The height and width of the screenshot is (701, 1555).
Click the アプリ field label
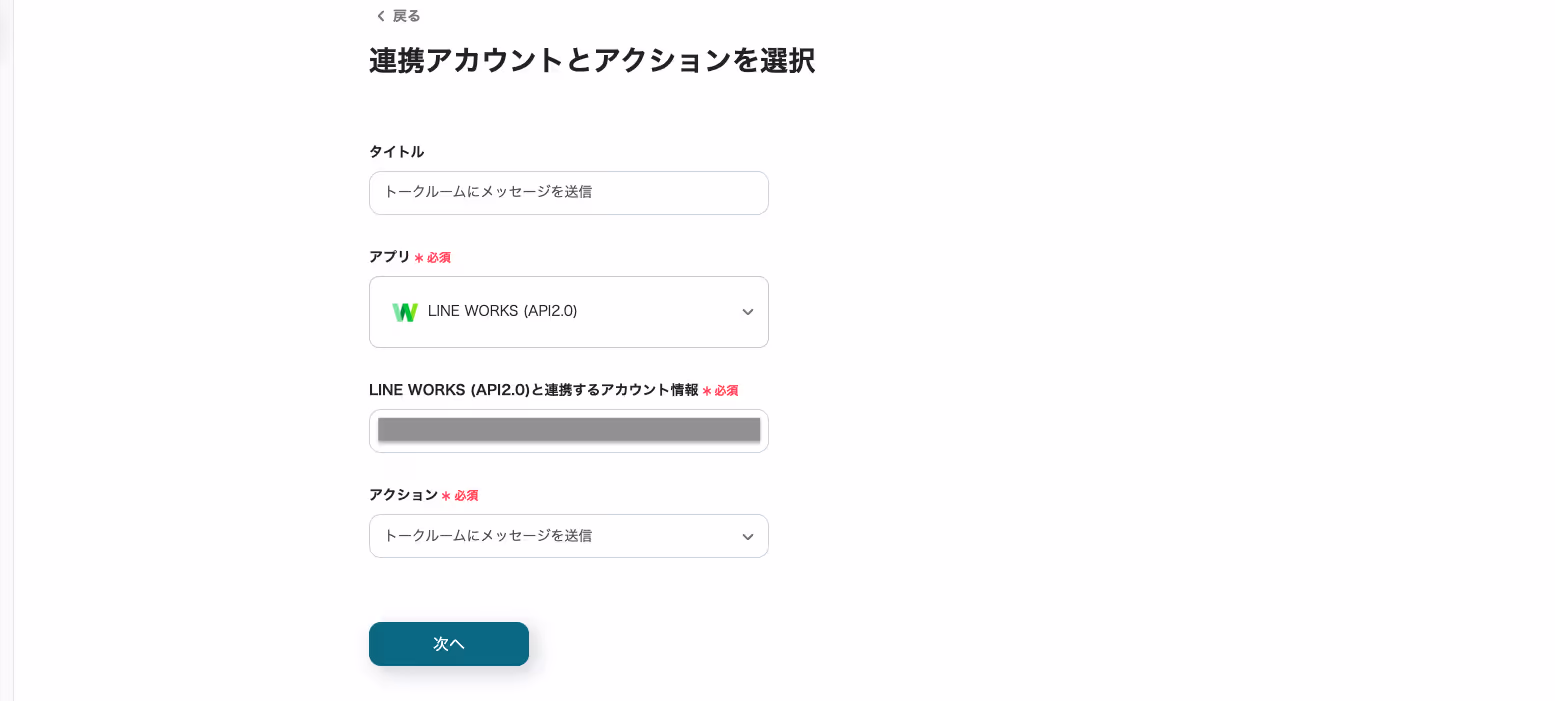[390, 257]
